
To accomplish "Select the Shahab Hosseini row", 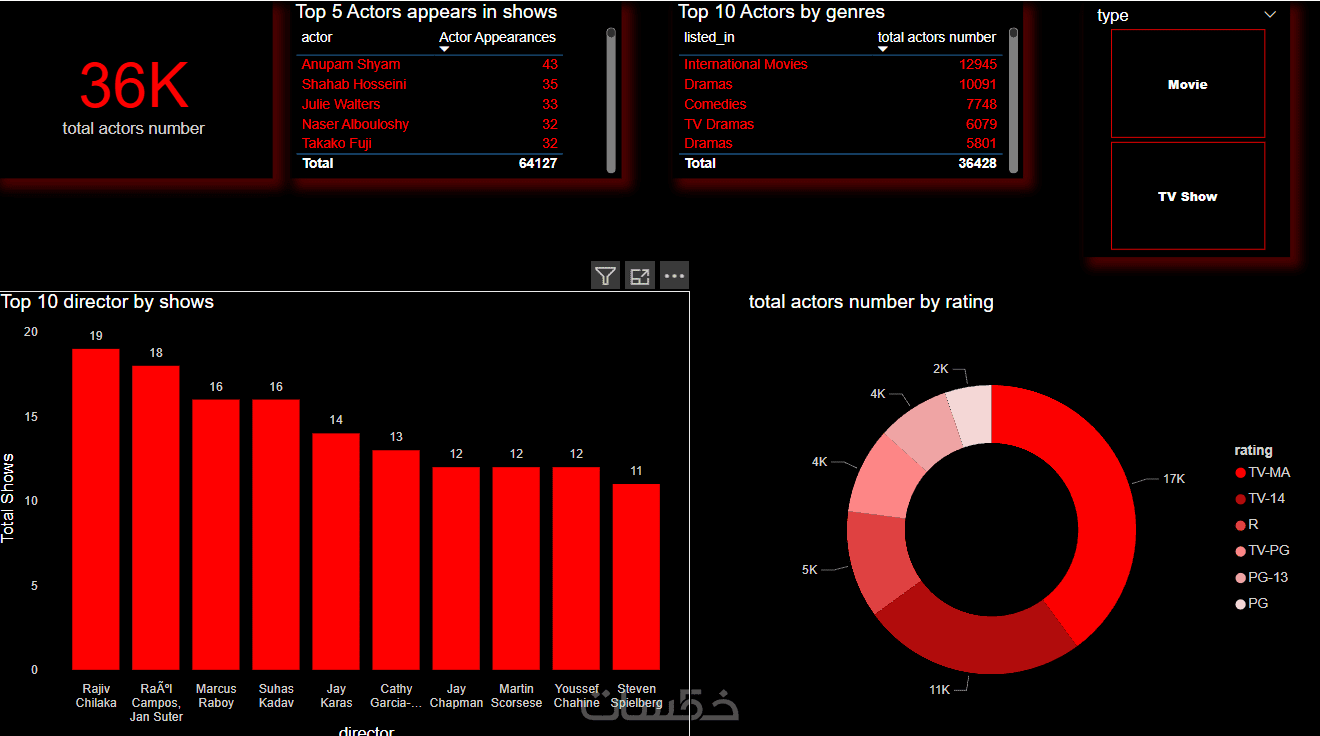I will pyautogui.click(x=430, y=84).
